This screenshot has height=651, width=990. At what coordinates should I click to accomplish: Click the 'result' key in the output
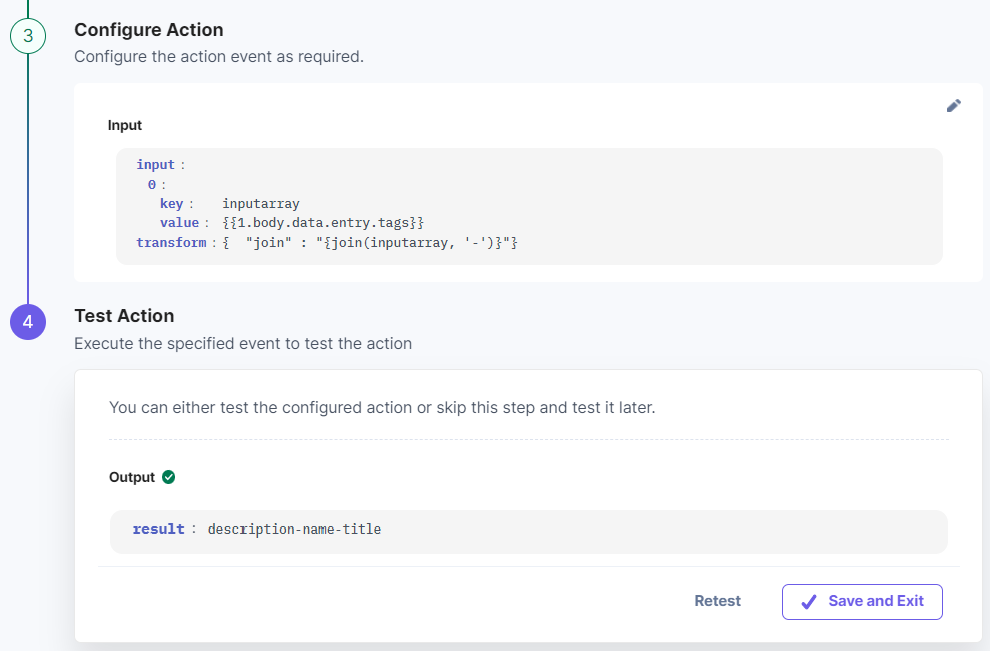pyautogui.click(x=158, y=529)
